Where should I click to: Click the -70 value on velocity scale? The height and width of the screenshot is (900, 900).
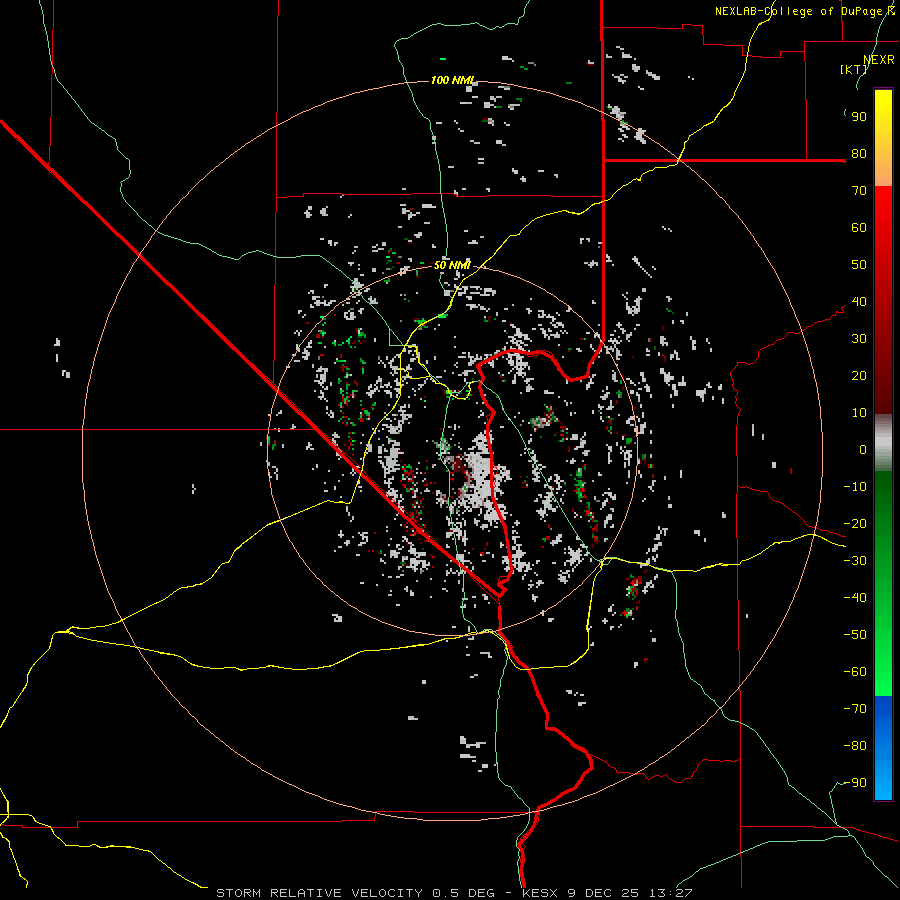click(x=855, y=709)
